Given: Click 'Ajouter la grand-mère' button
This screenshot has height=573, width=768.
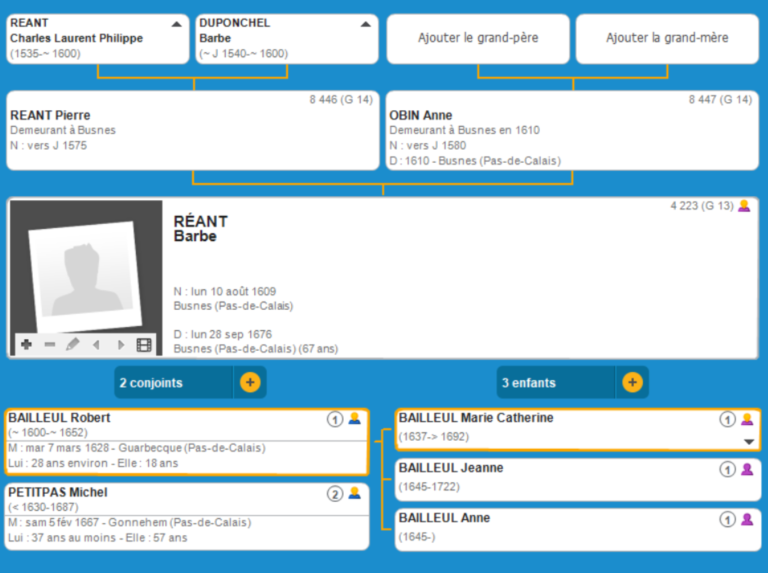Looking at the screenshot, I should coord(667,38).
